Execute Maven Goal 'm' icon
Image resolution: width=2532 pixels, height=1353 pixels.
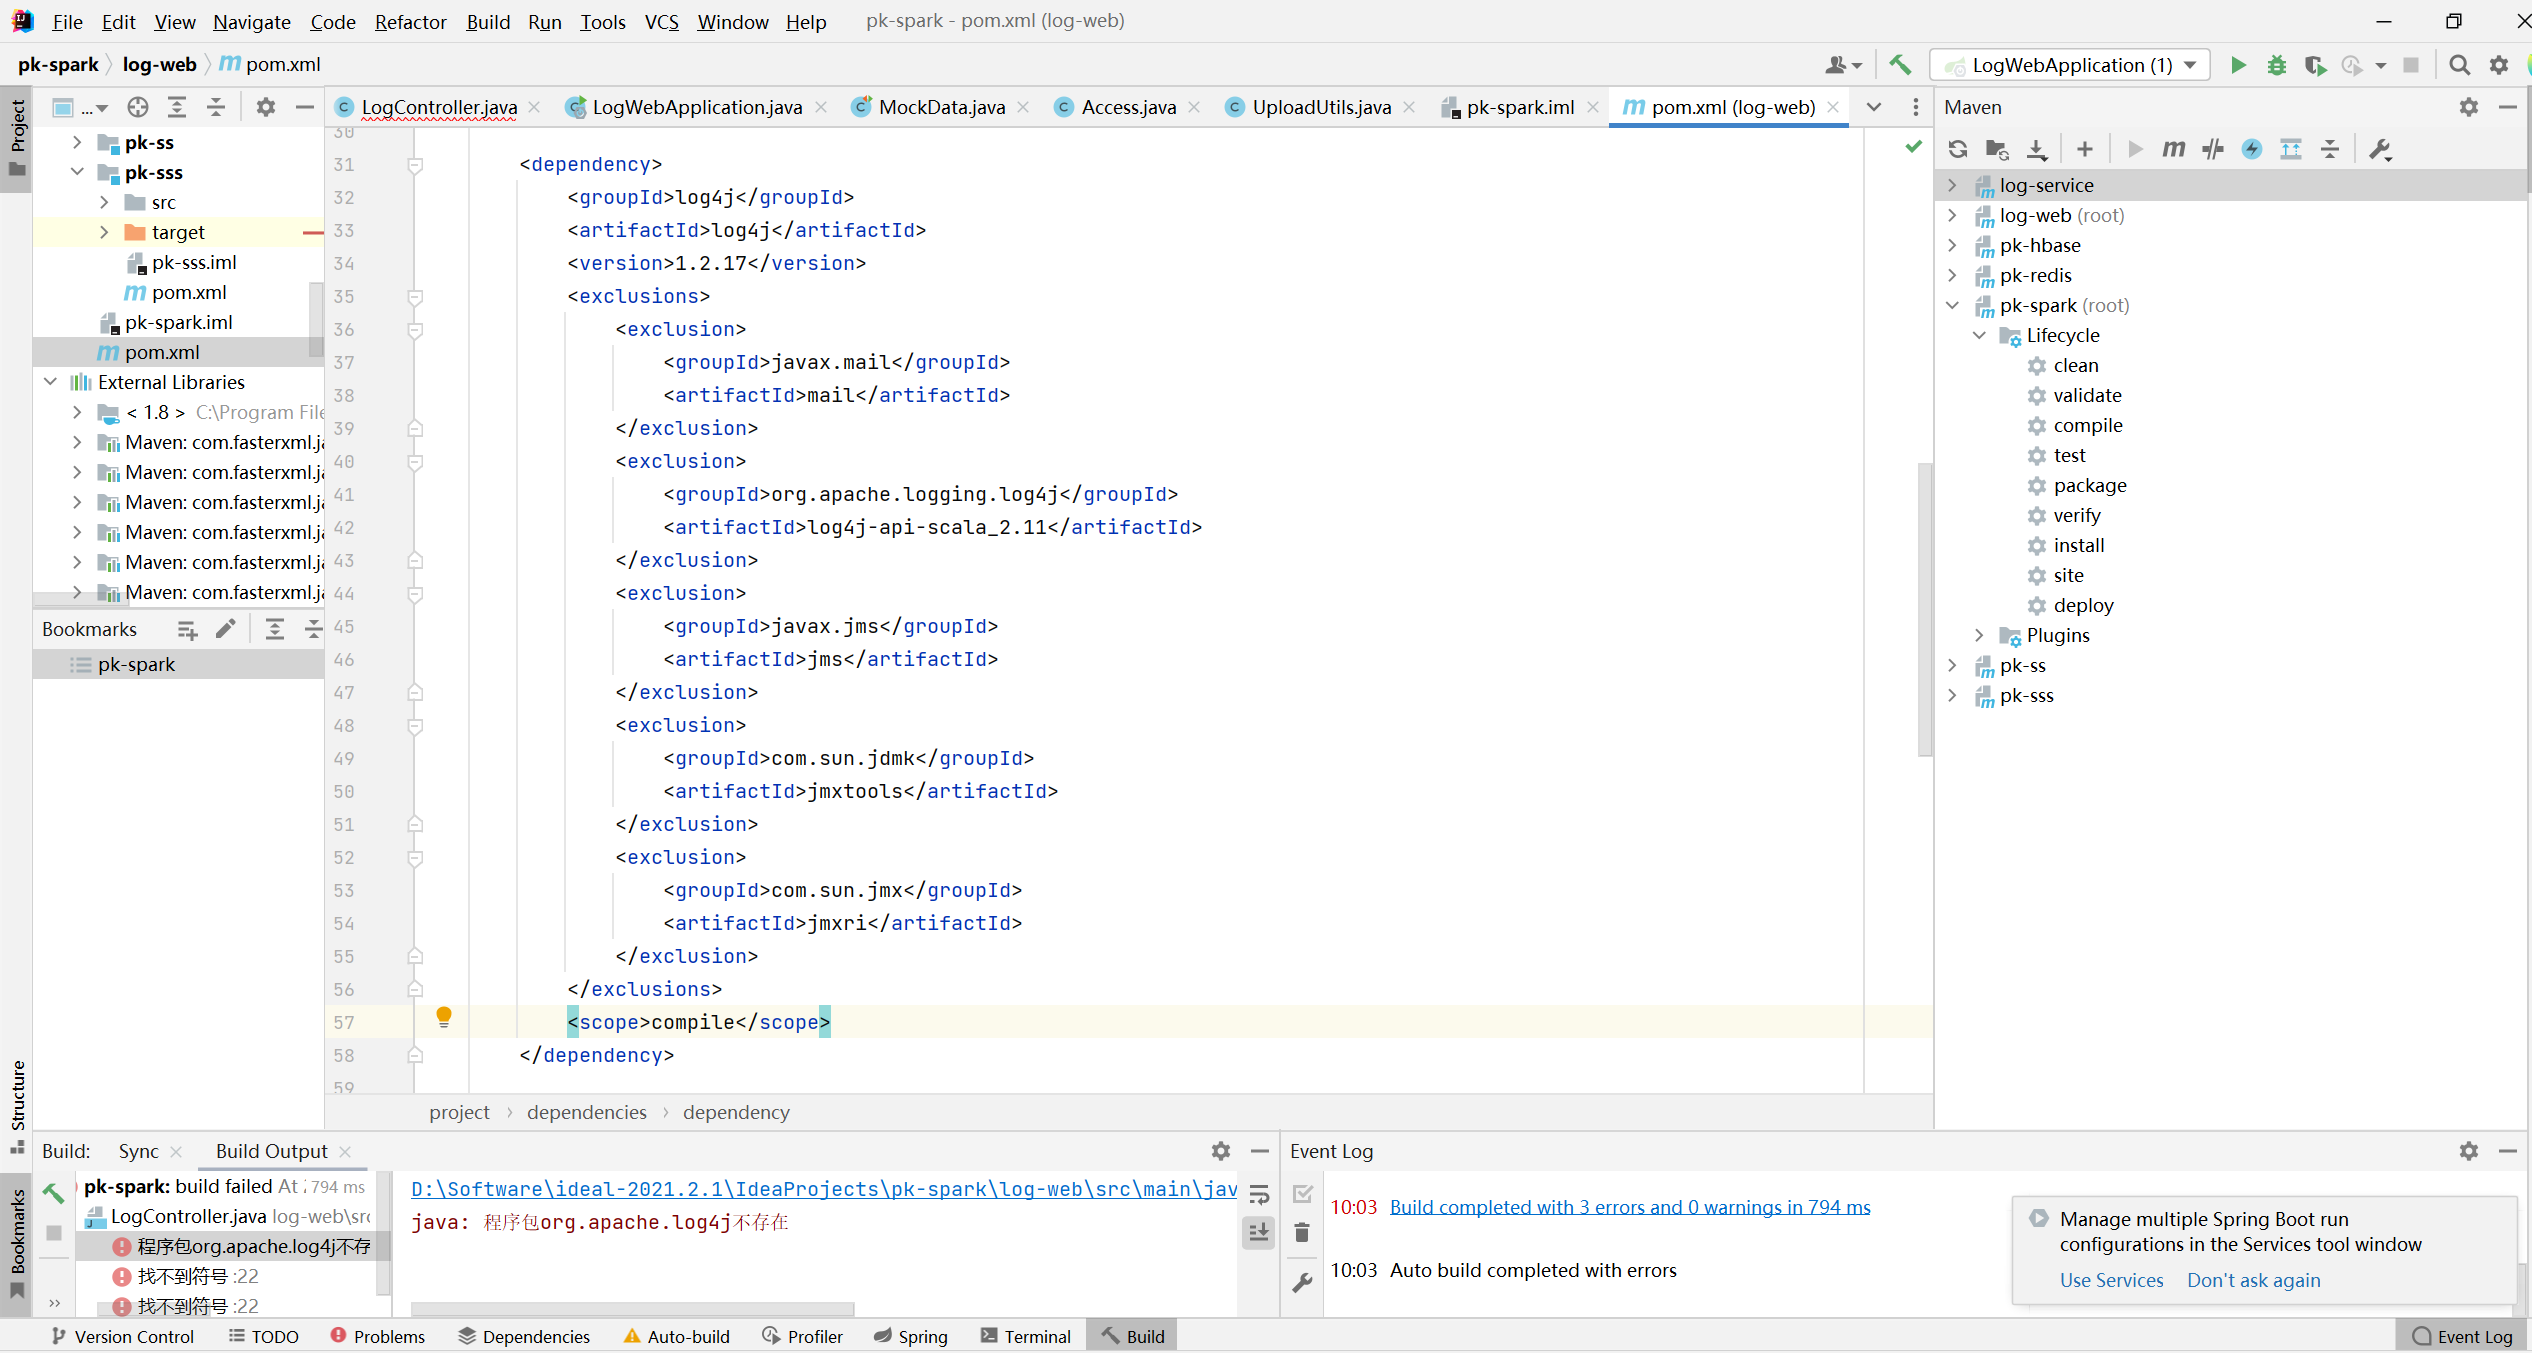[x=2173, y=149]
